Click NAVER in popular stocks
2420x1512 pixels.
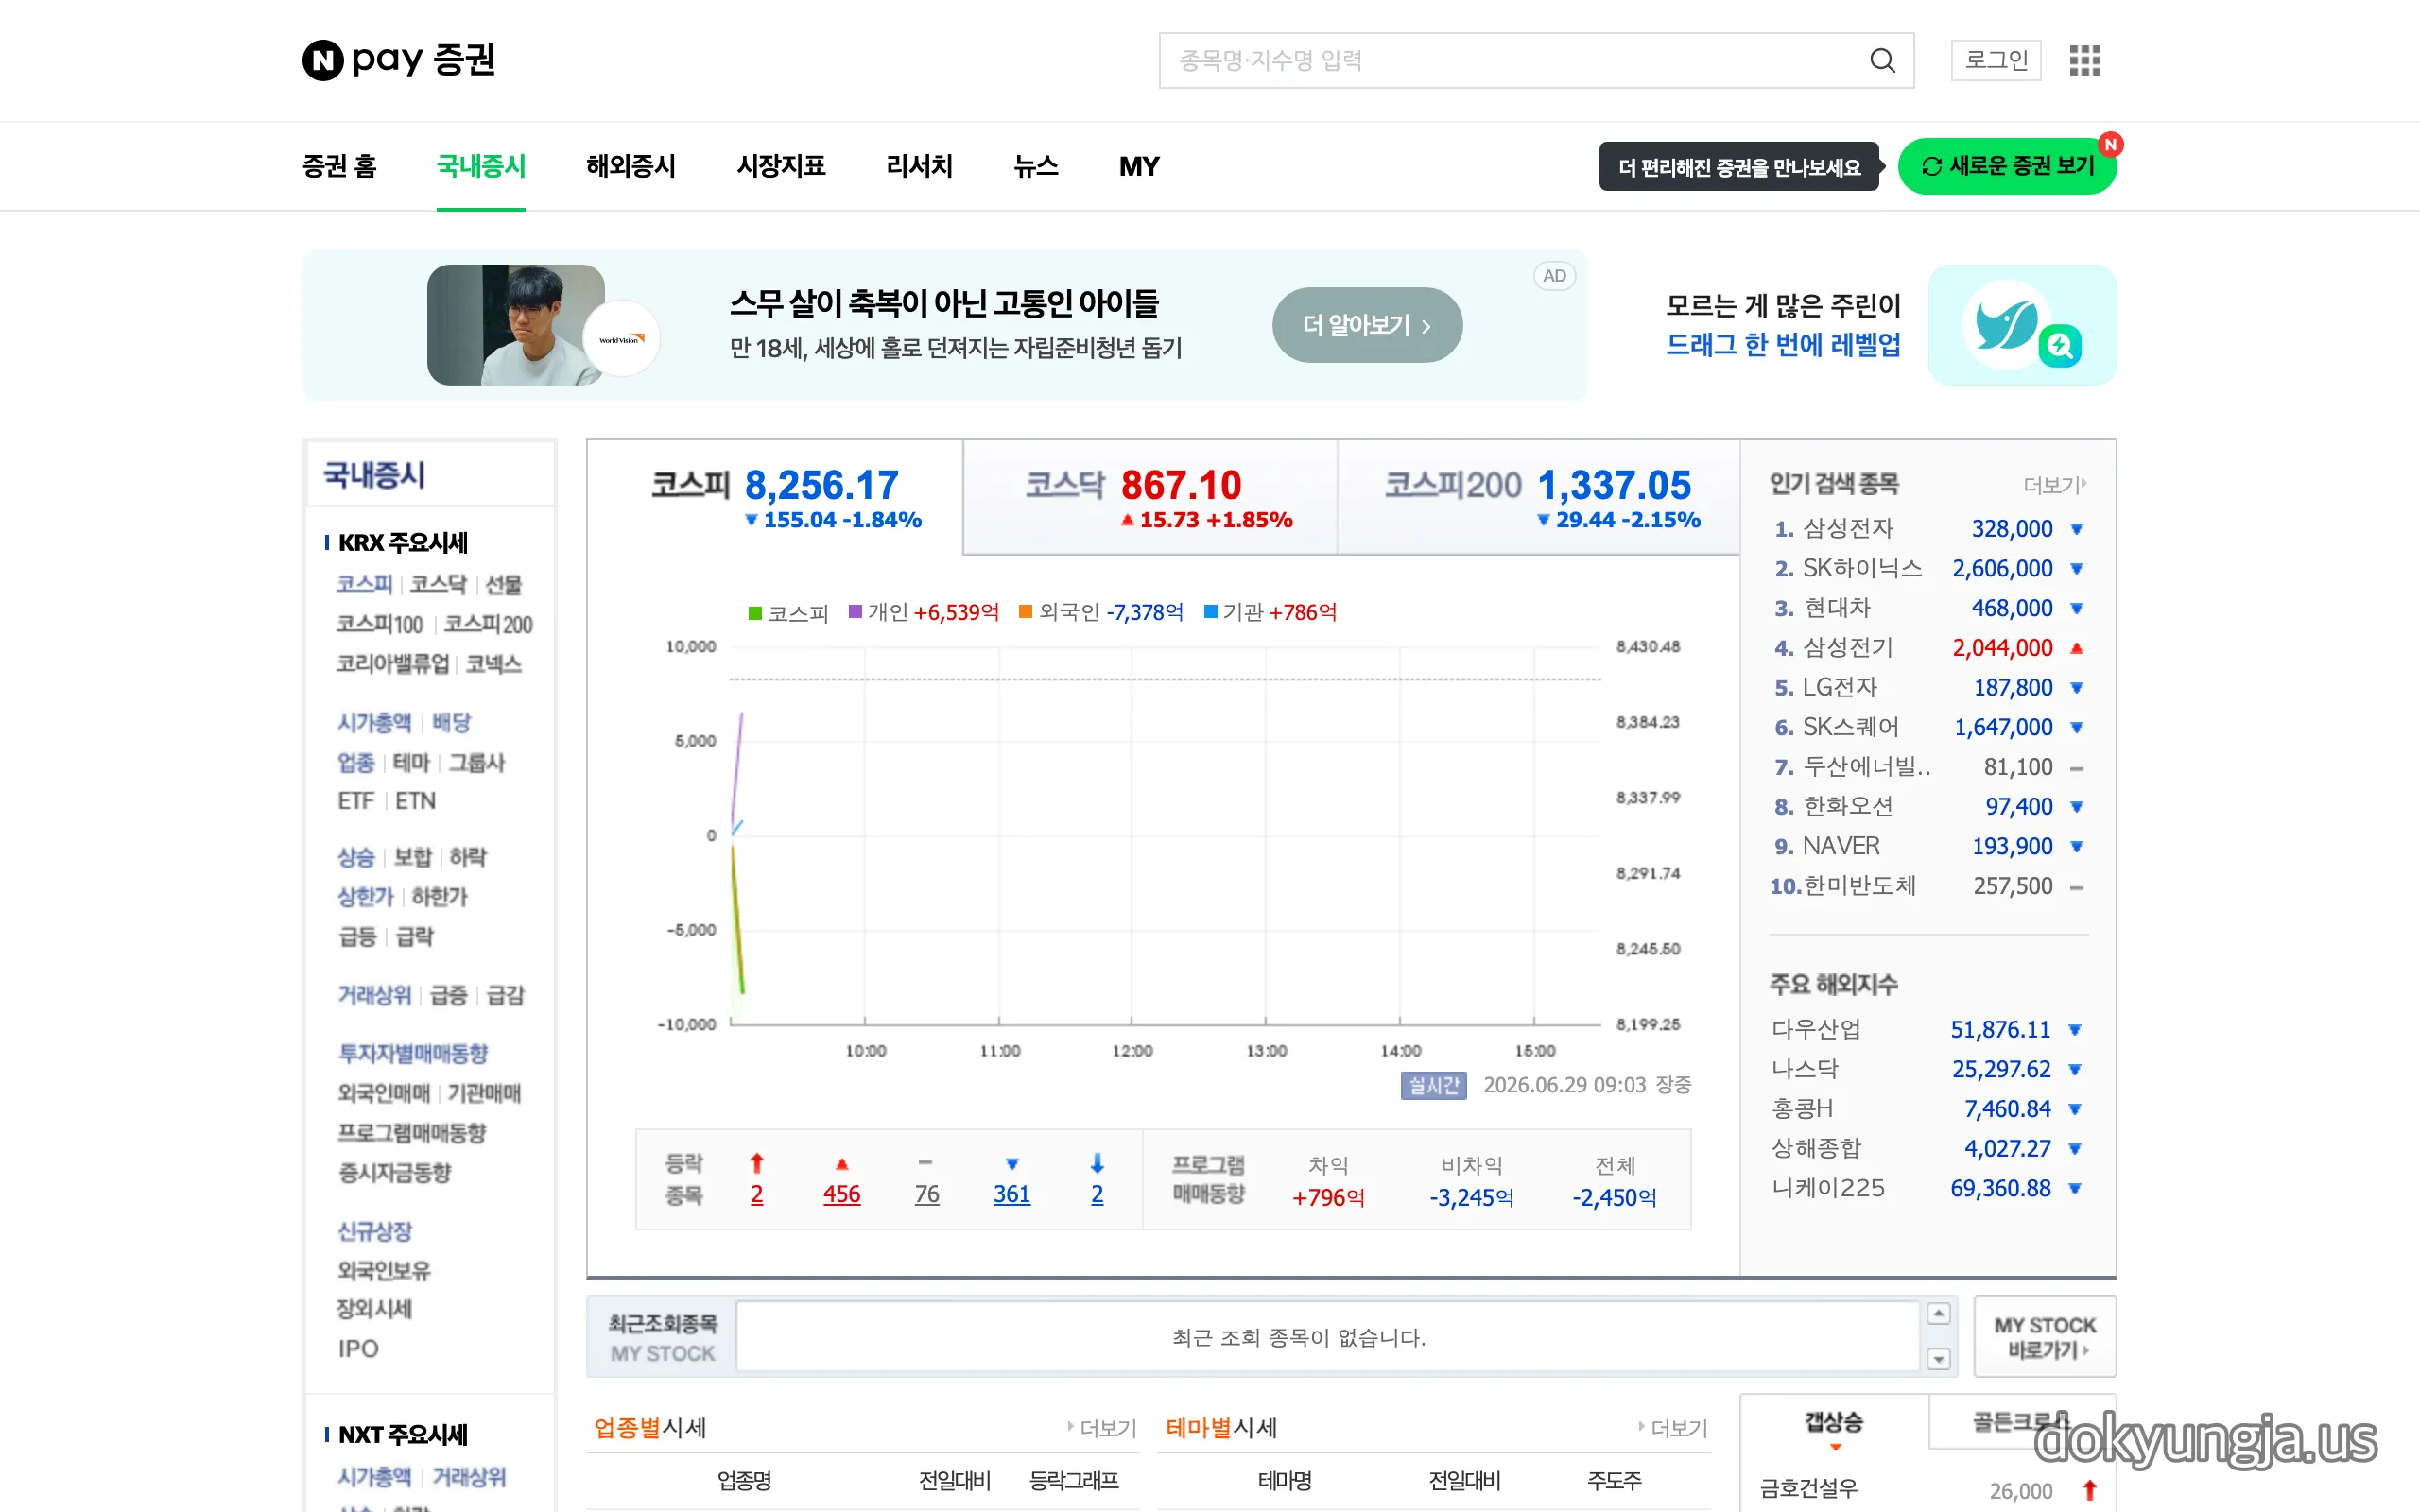[x=1841, y=846]
